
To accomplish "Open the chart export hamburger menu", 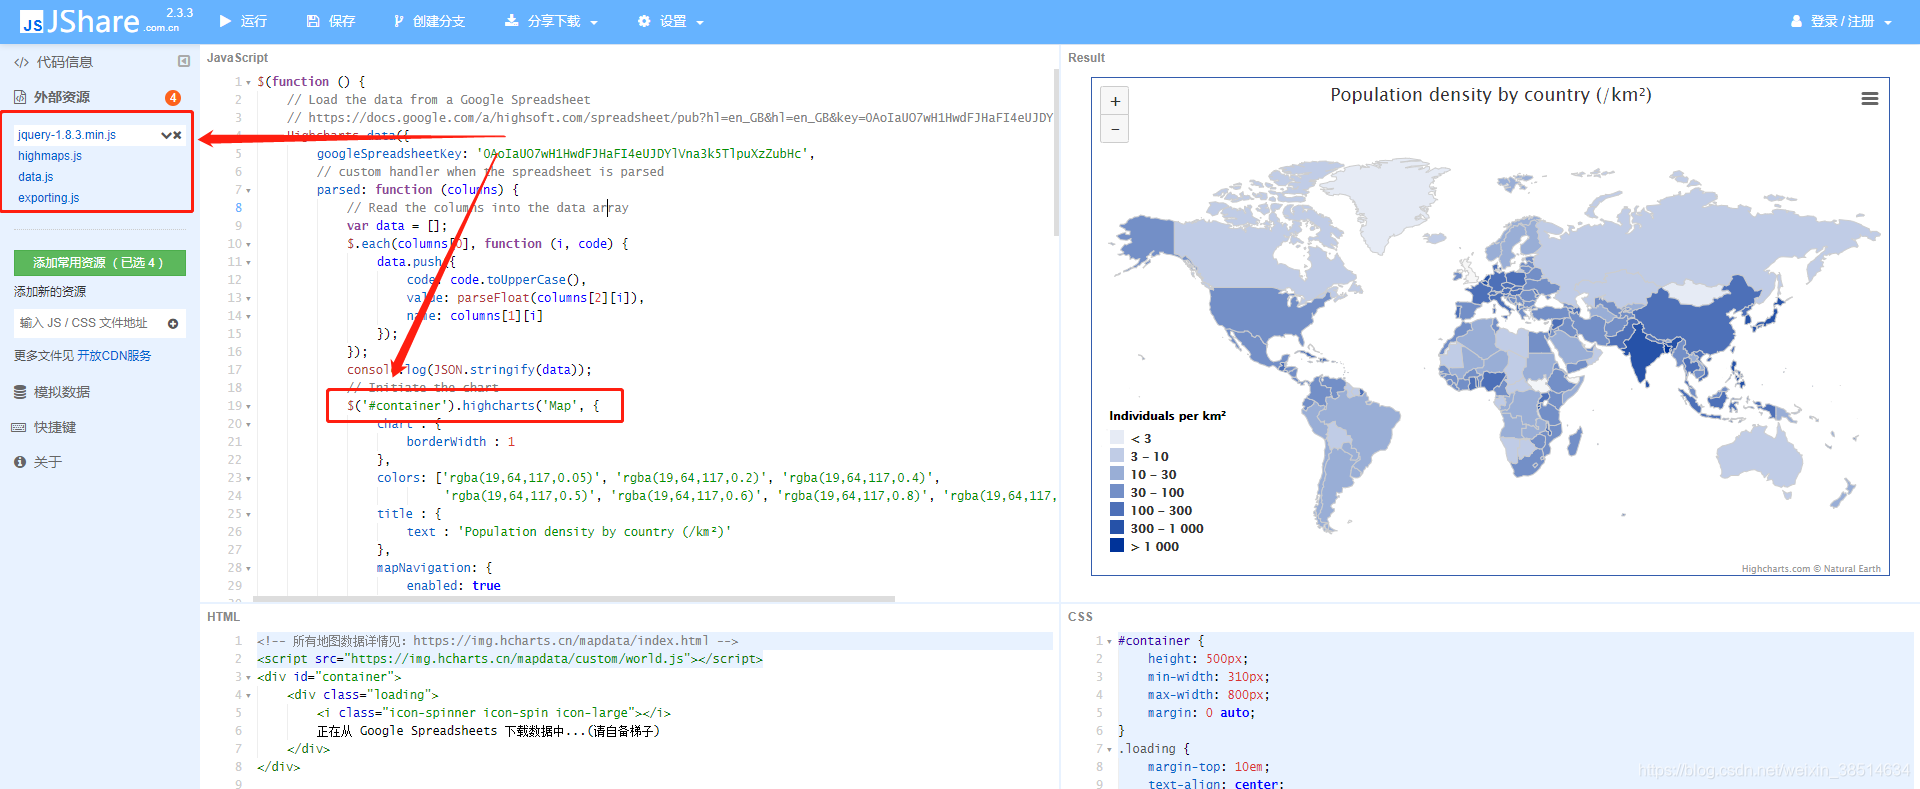I will tap(1869, 99).
